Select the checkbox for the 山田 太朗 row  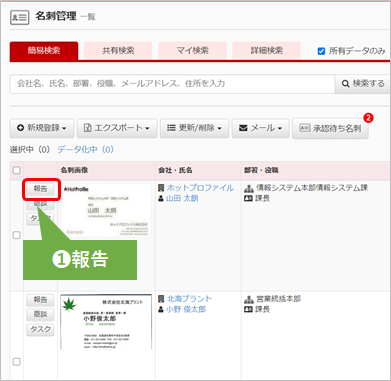click(x=16, y=235)
